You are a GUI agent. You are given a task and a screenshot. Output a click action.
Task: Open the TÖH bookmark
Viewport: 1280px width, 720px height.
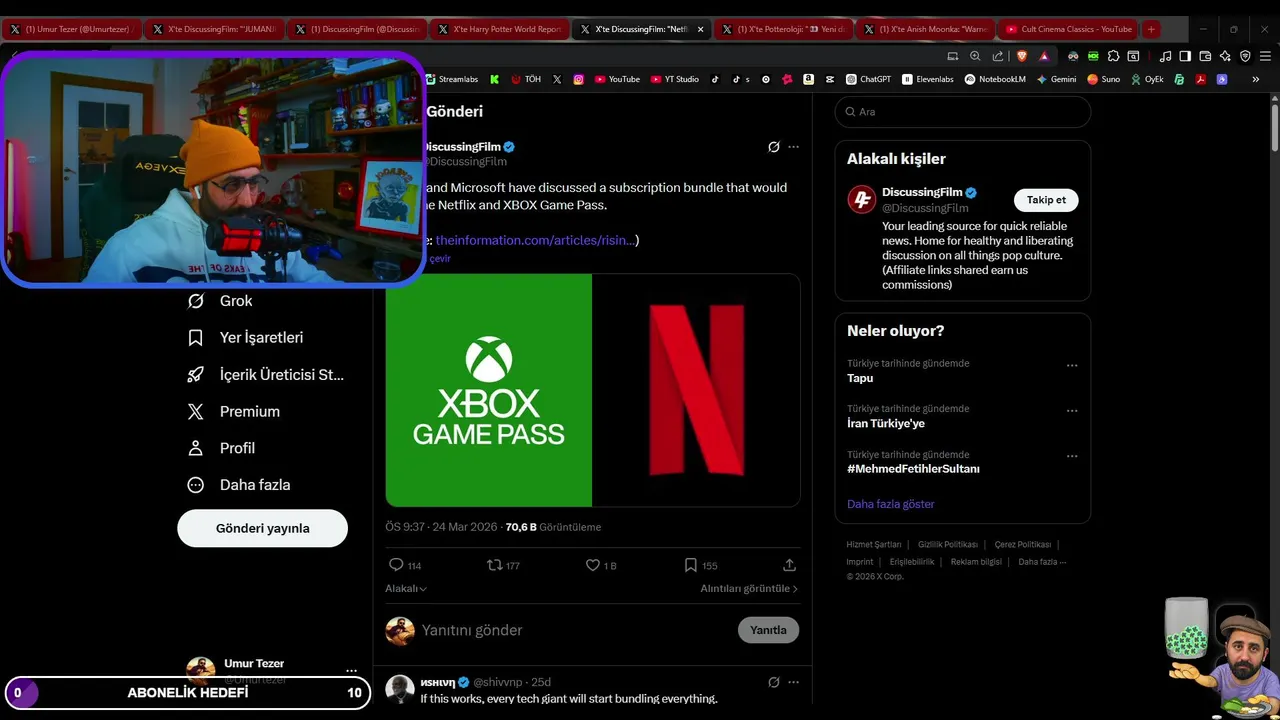point(526,79)
